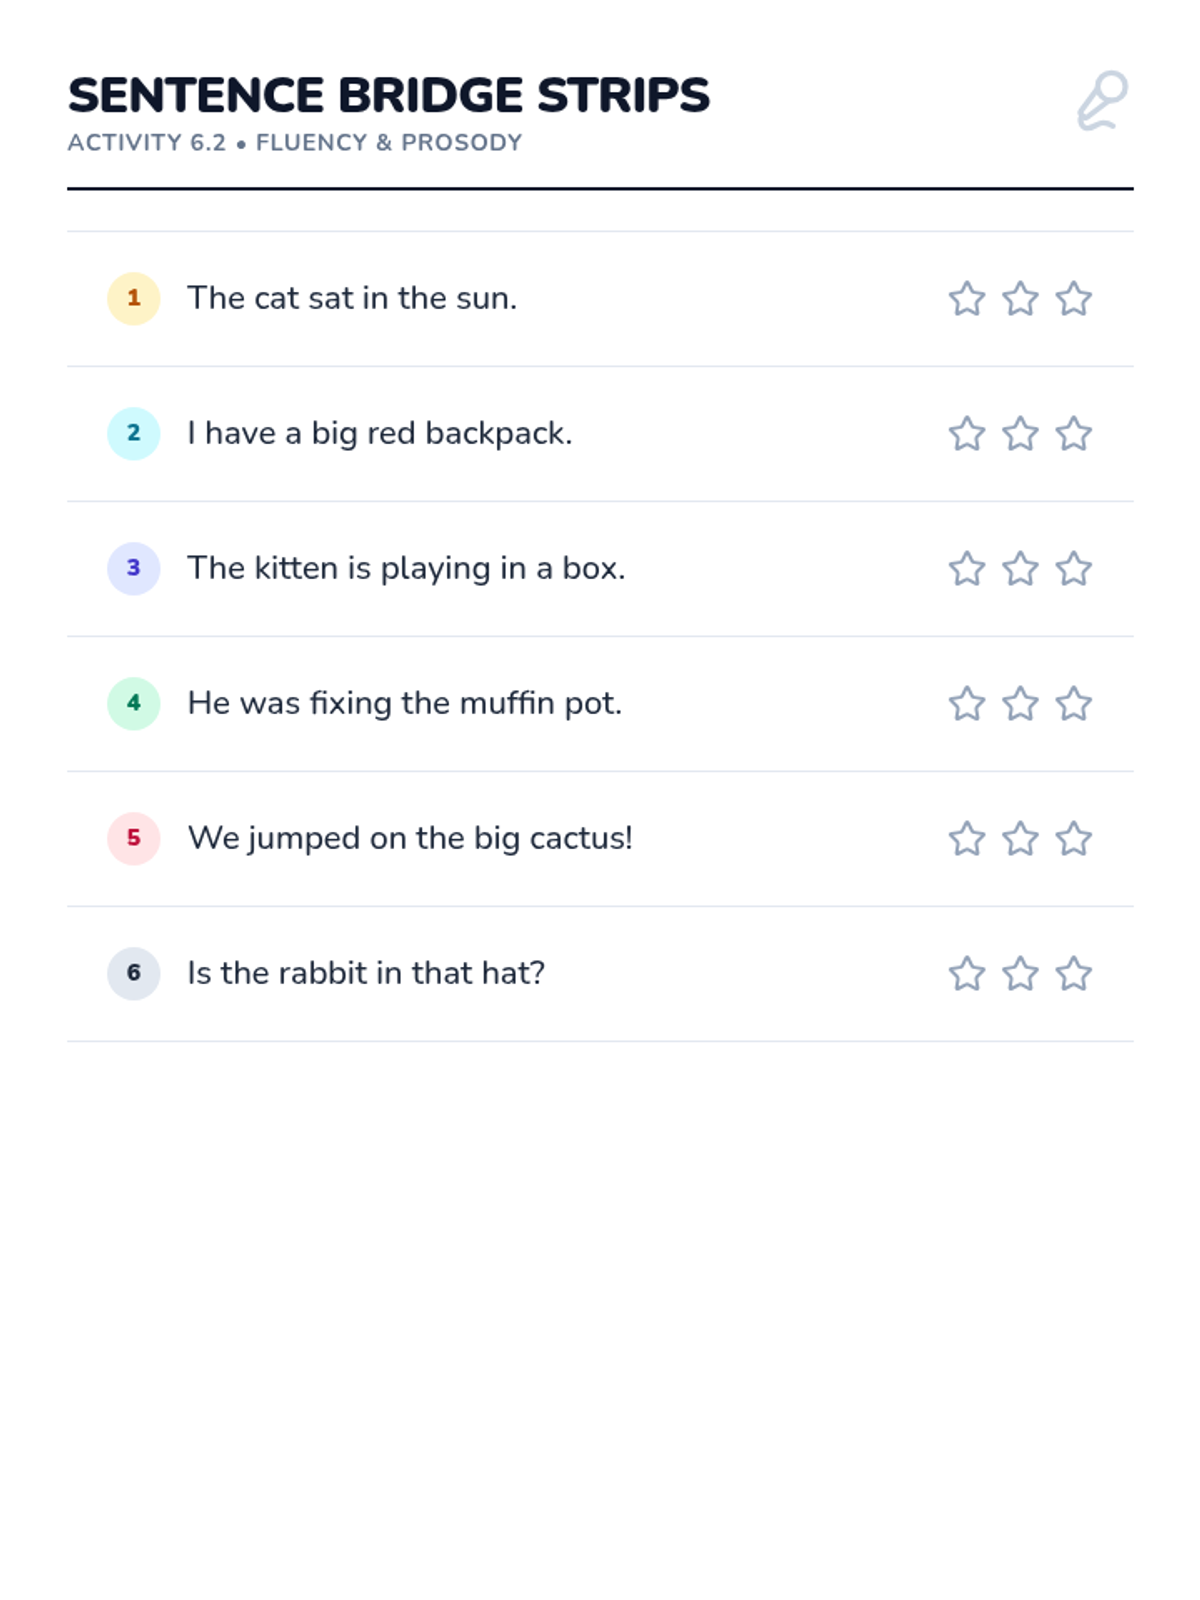Tap the purple number 3 badge
The height and width of the screenshot is (1600, 1200).
pyautogui.click(x=134, y=569)
